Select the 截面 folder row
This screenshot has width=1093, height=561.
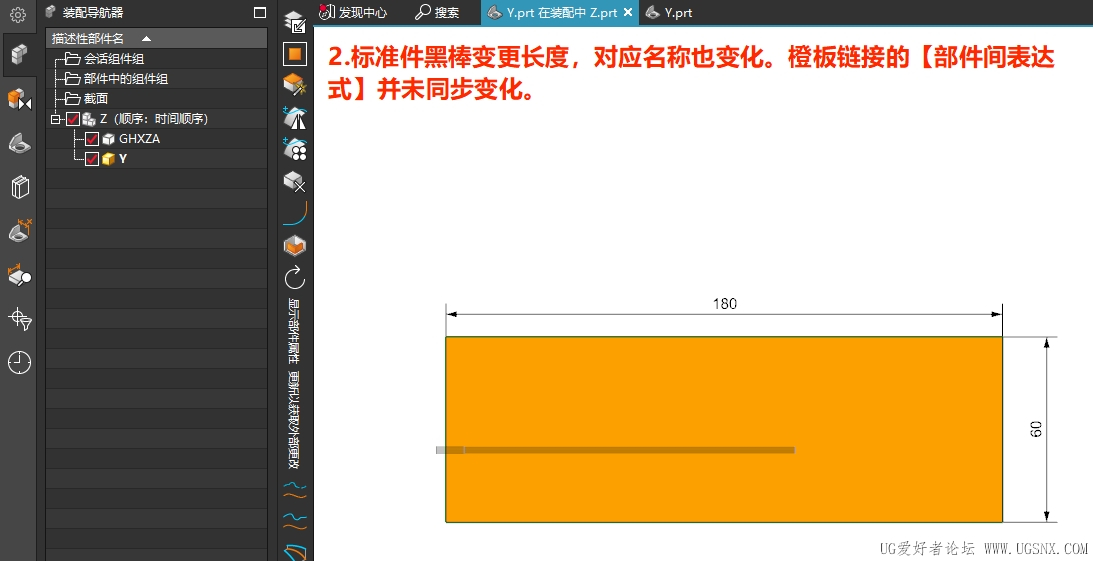(x=157, y=98)
